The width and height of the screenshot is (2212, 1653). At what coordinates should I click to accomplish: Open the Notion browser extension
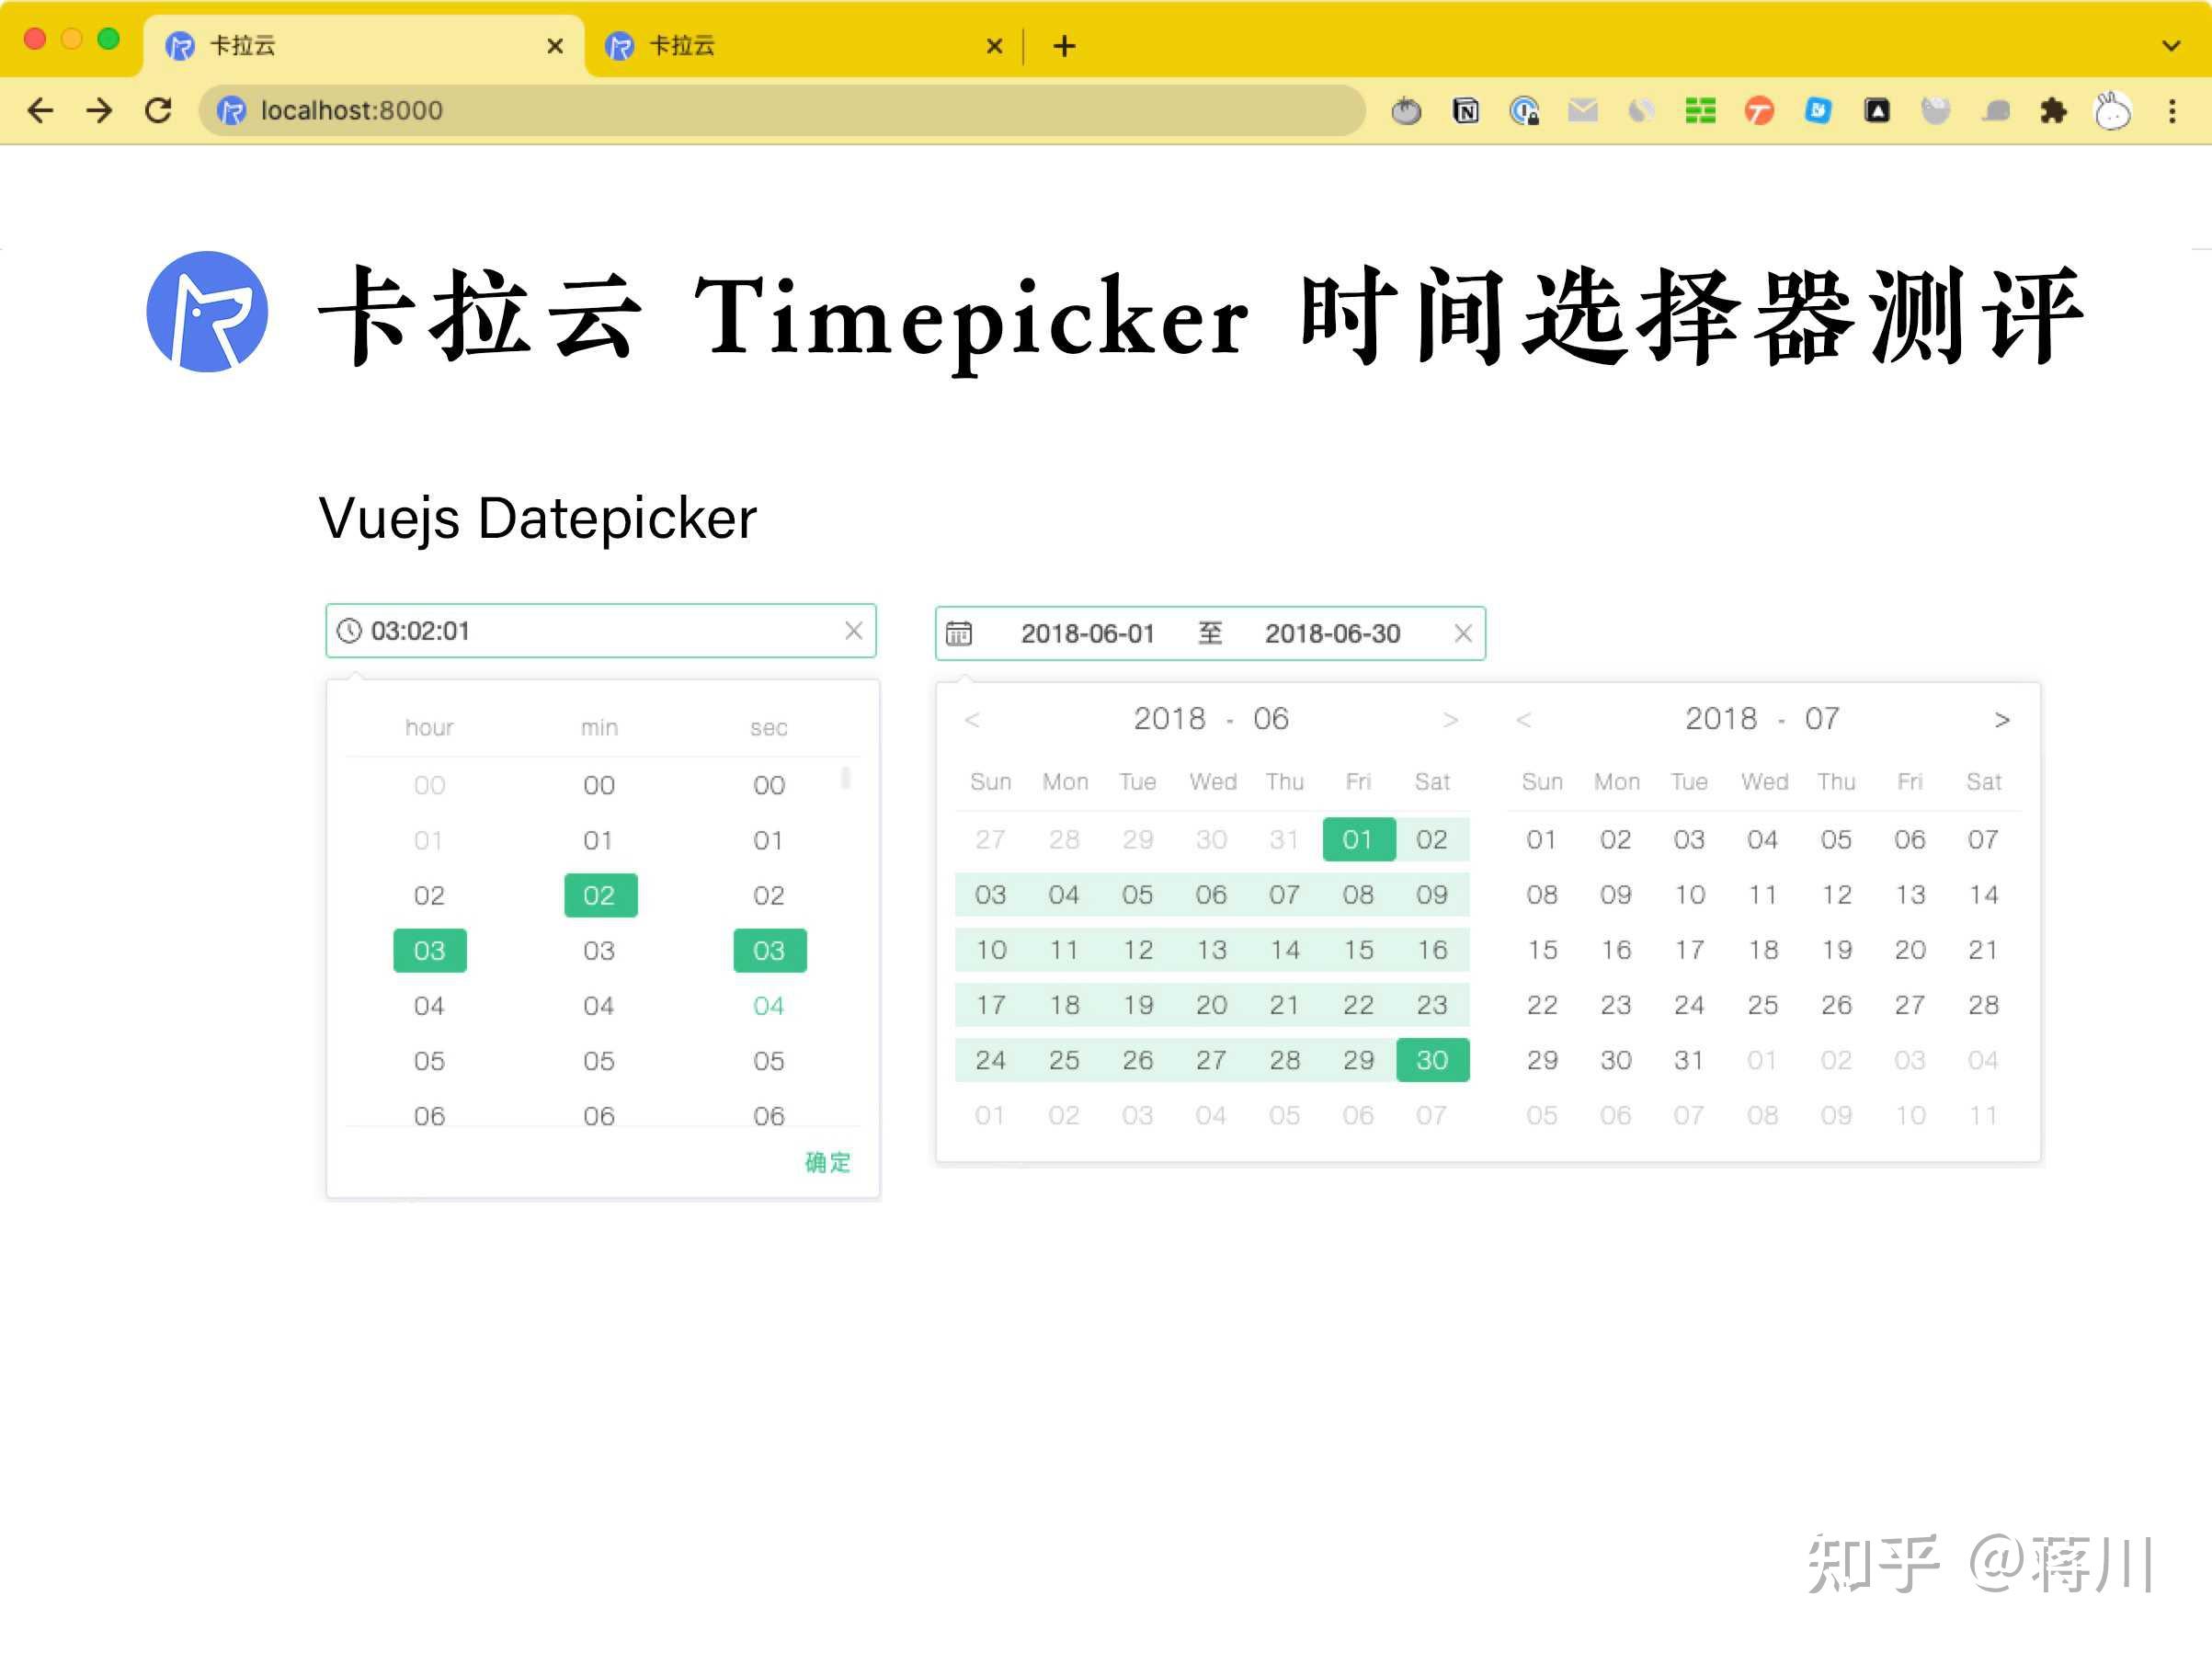[x=1465, y=111]
